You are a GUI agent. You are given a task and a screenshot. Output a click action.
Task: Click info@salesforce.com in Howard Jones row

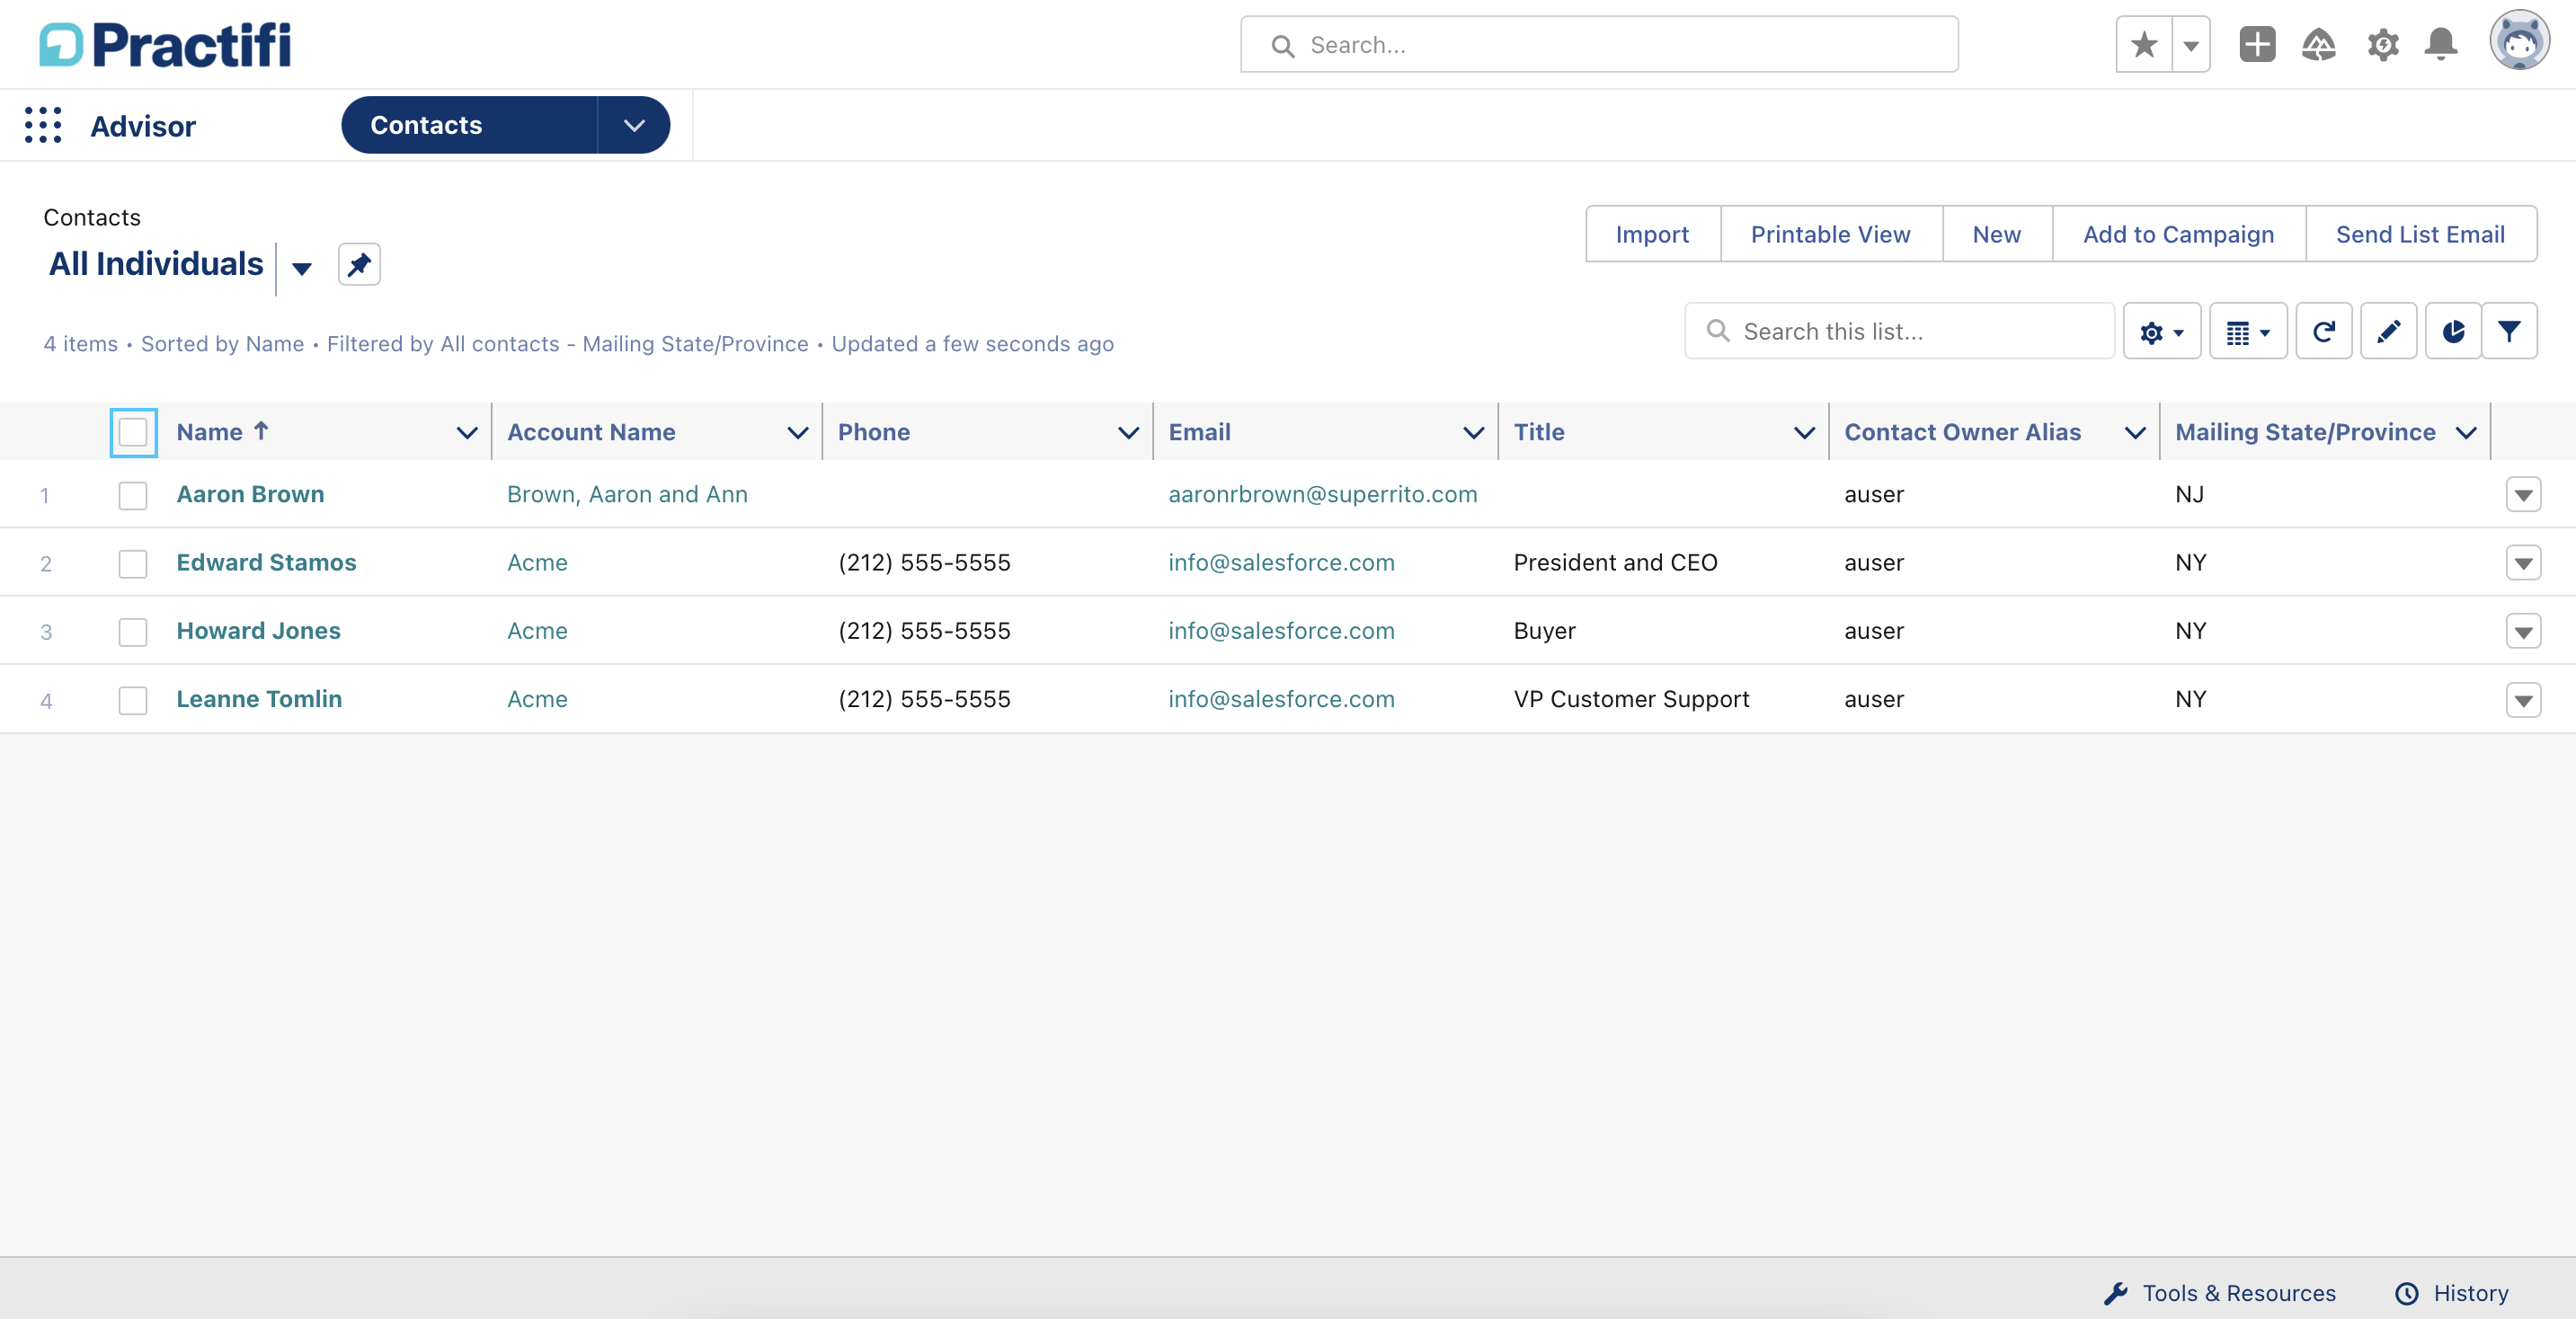[x=1281, y=631]
